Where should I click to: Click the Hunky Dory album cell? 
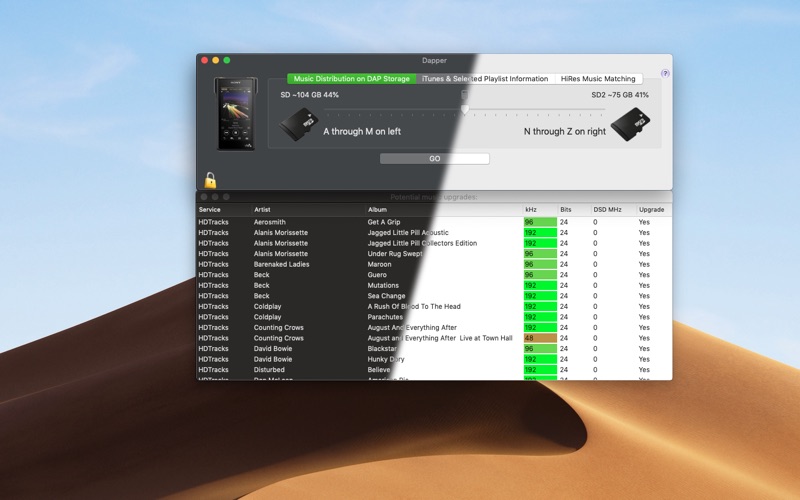[386, 359]
